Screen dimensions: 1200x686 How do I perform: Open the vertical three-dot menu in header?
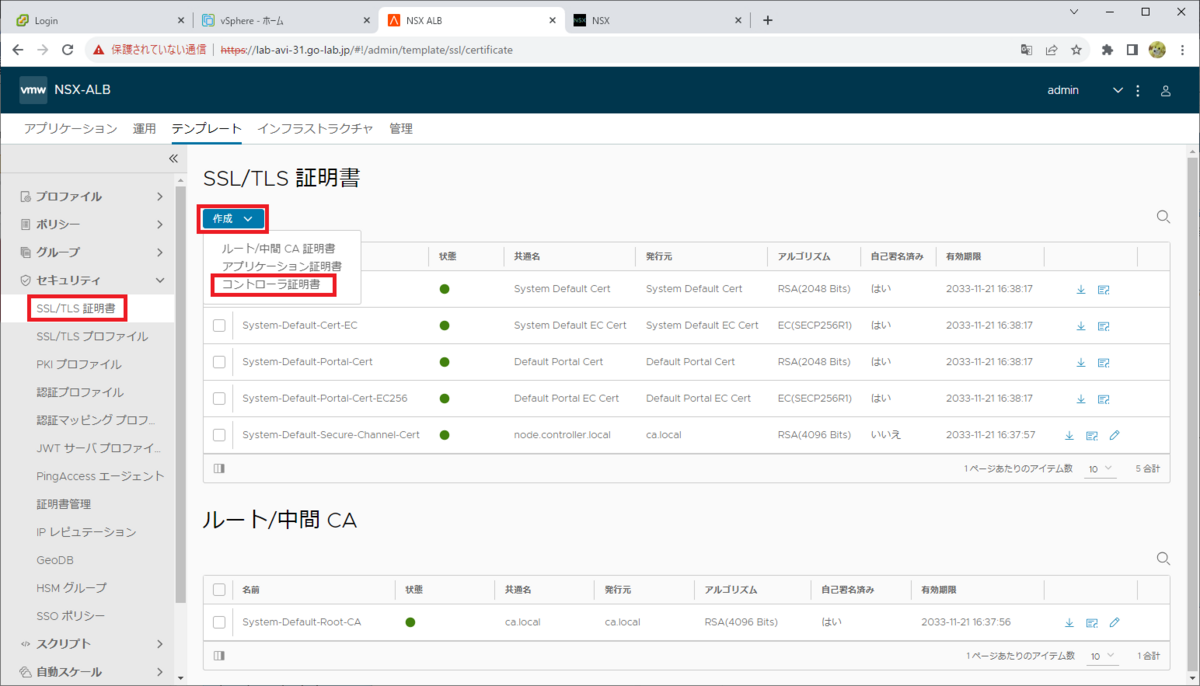pyautogui.click(x=1137, y=91)
